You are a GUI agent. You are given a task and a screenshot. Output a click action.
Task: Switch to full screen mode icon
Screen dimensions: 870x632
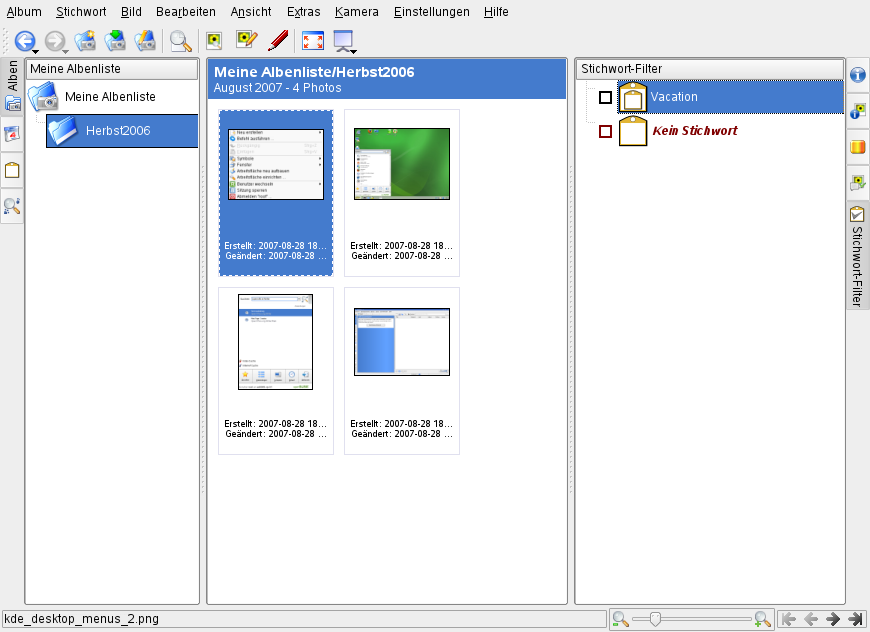(313, 41)
